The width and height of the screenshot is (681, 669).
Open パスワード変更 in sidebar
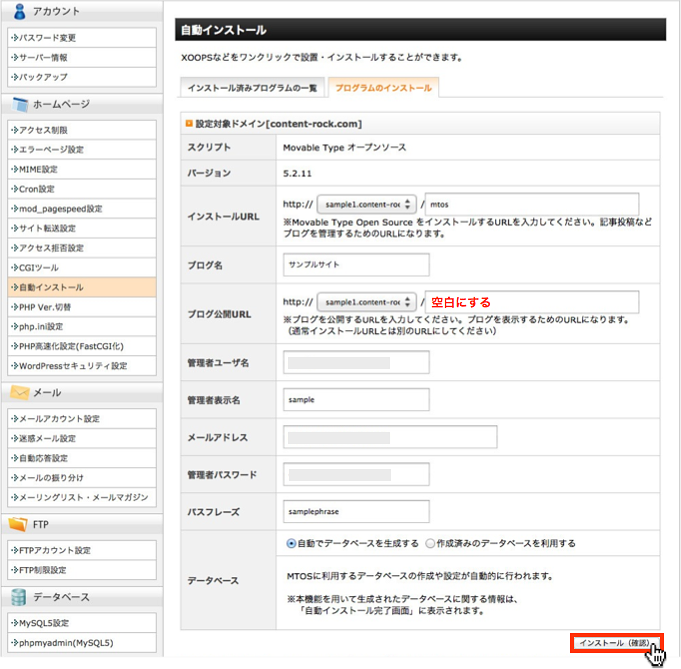[82, 38]
